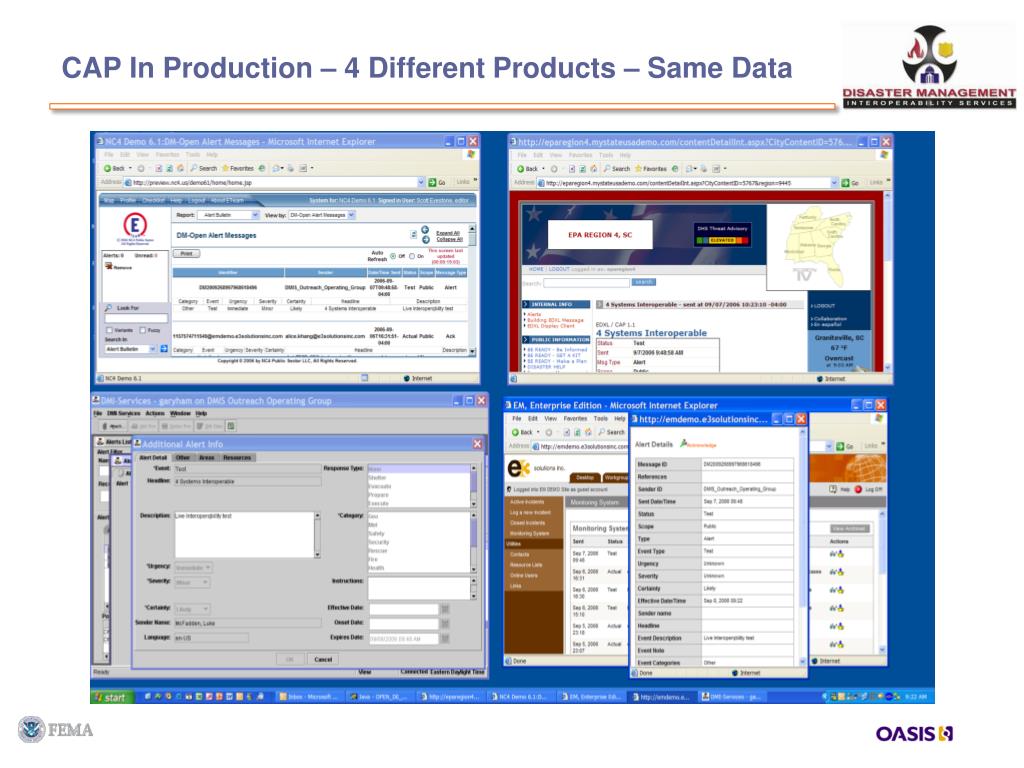
Task: Click Back icon in NC4 Demo browser
Action: point(108,168)
